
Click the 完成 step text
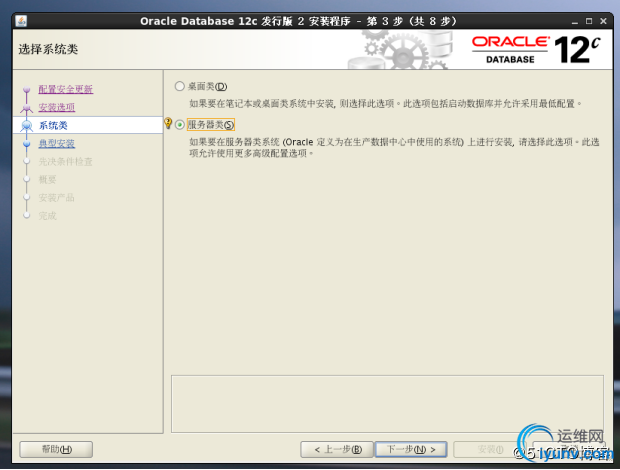coord(47,216)
